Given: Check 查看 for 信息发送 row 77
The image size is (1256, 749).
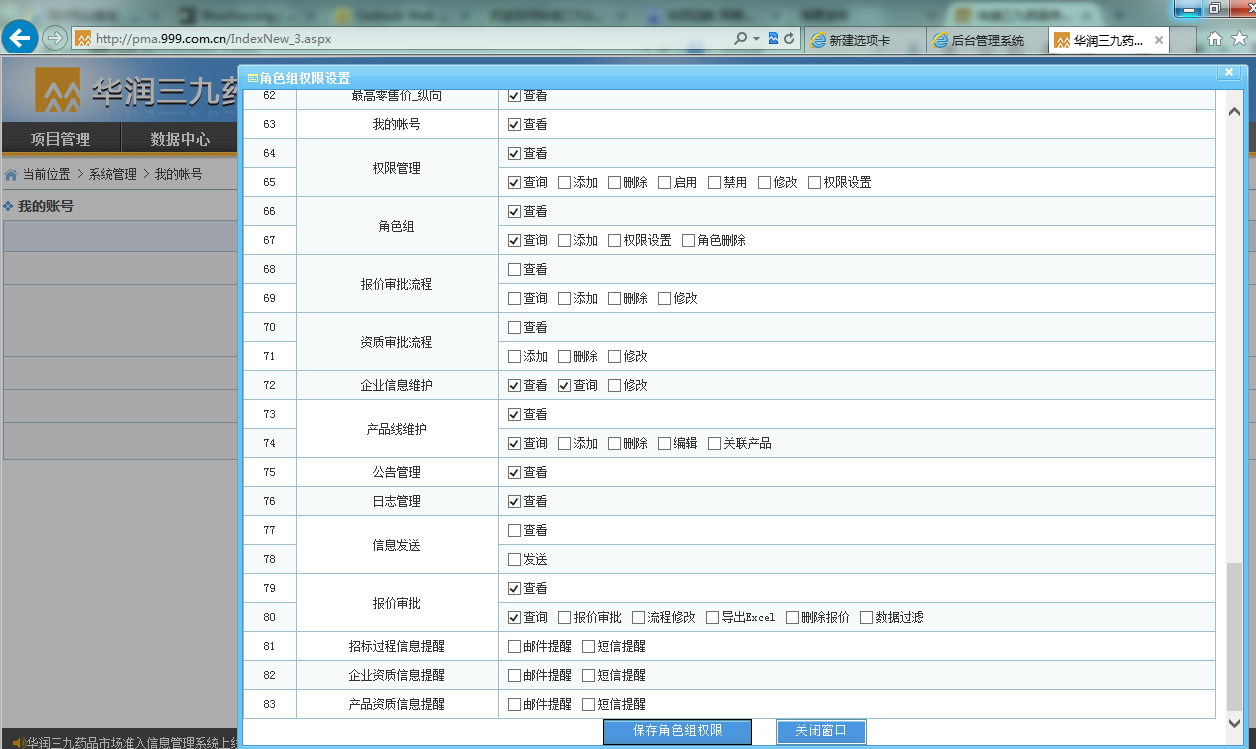Looking at the screenshot, I should click(514, 530).
